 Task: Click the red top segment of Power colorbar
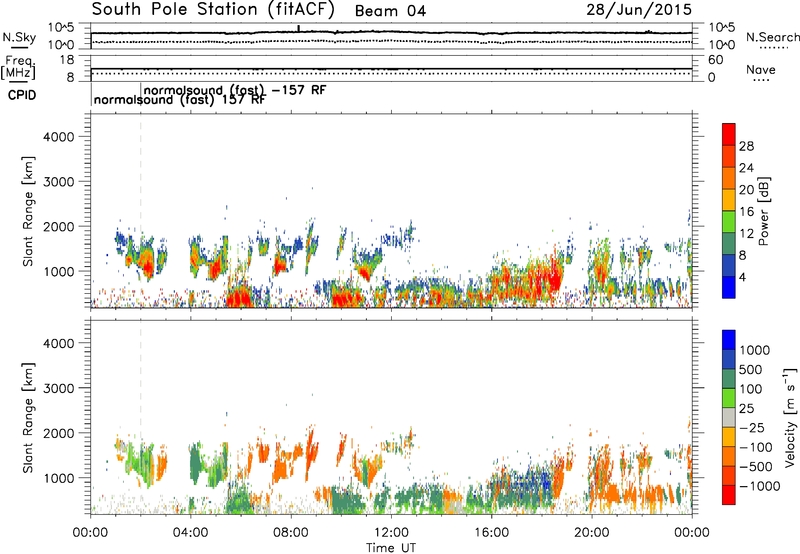729,134
